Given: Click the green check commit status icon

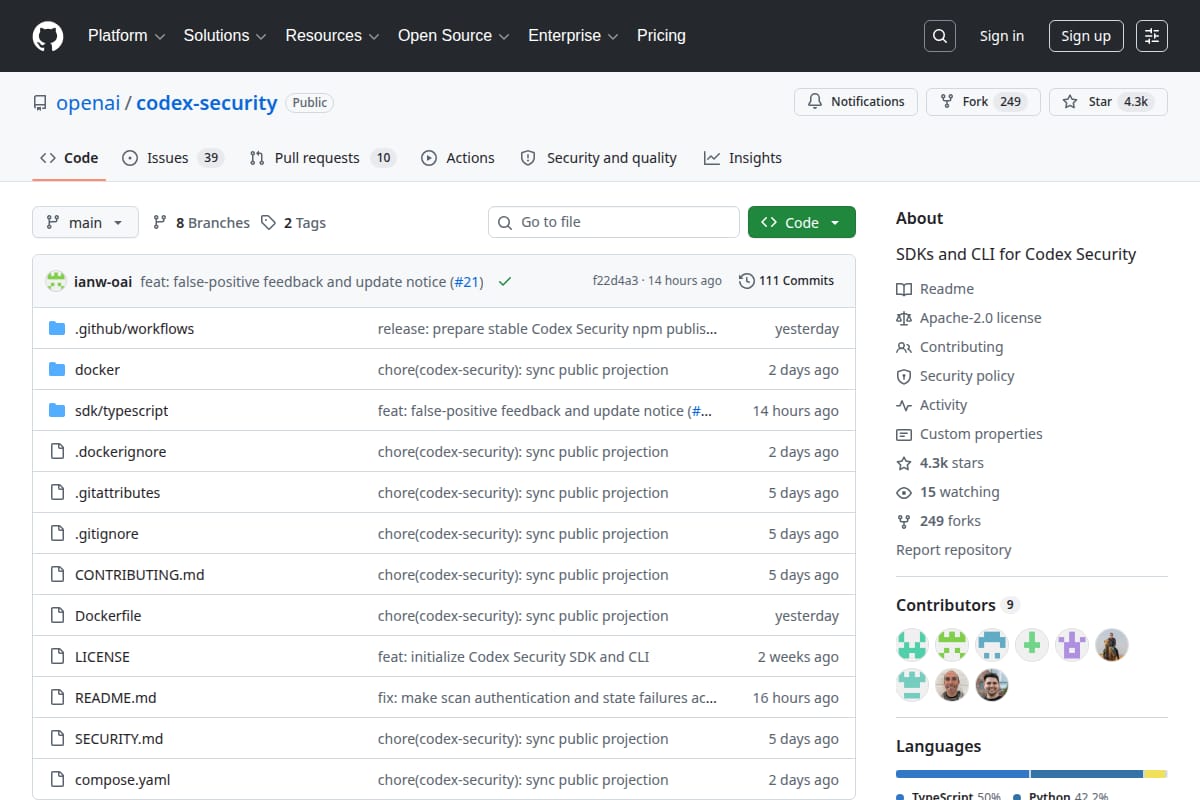Looking at the screenshot, I should point(505,282).
